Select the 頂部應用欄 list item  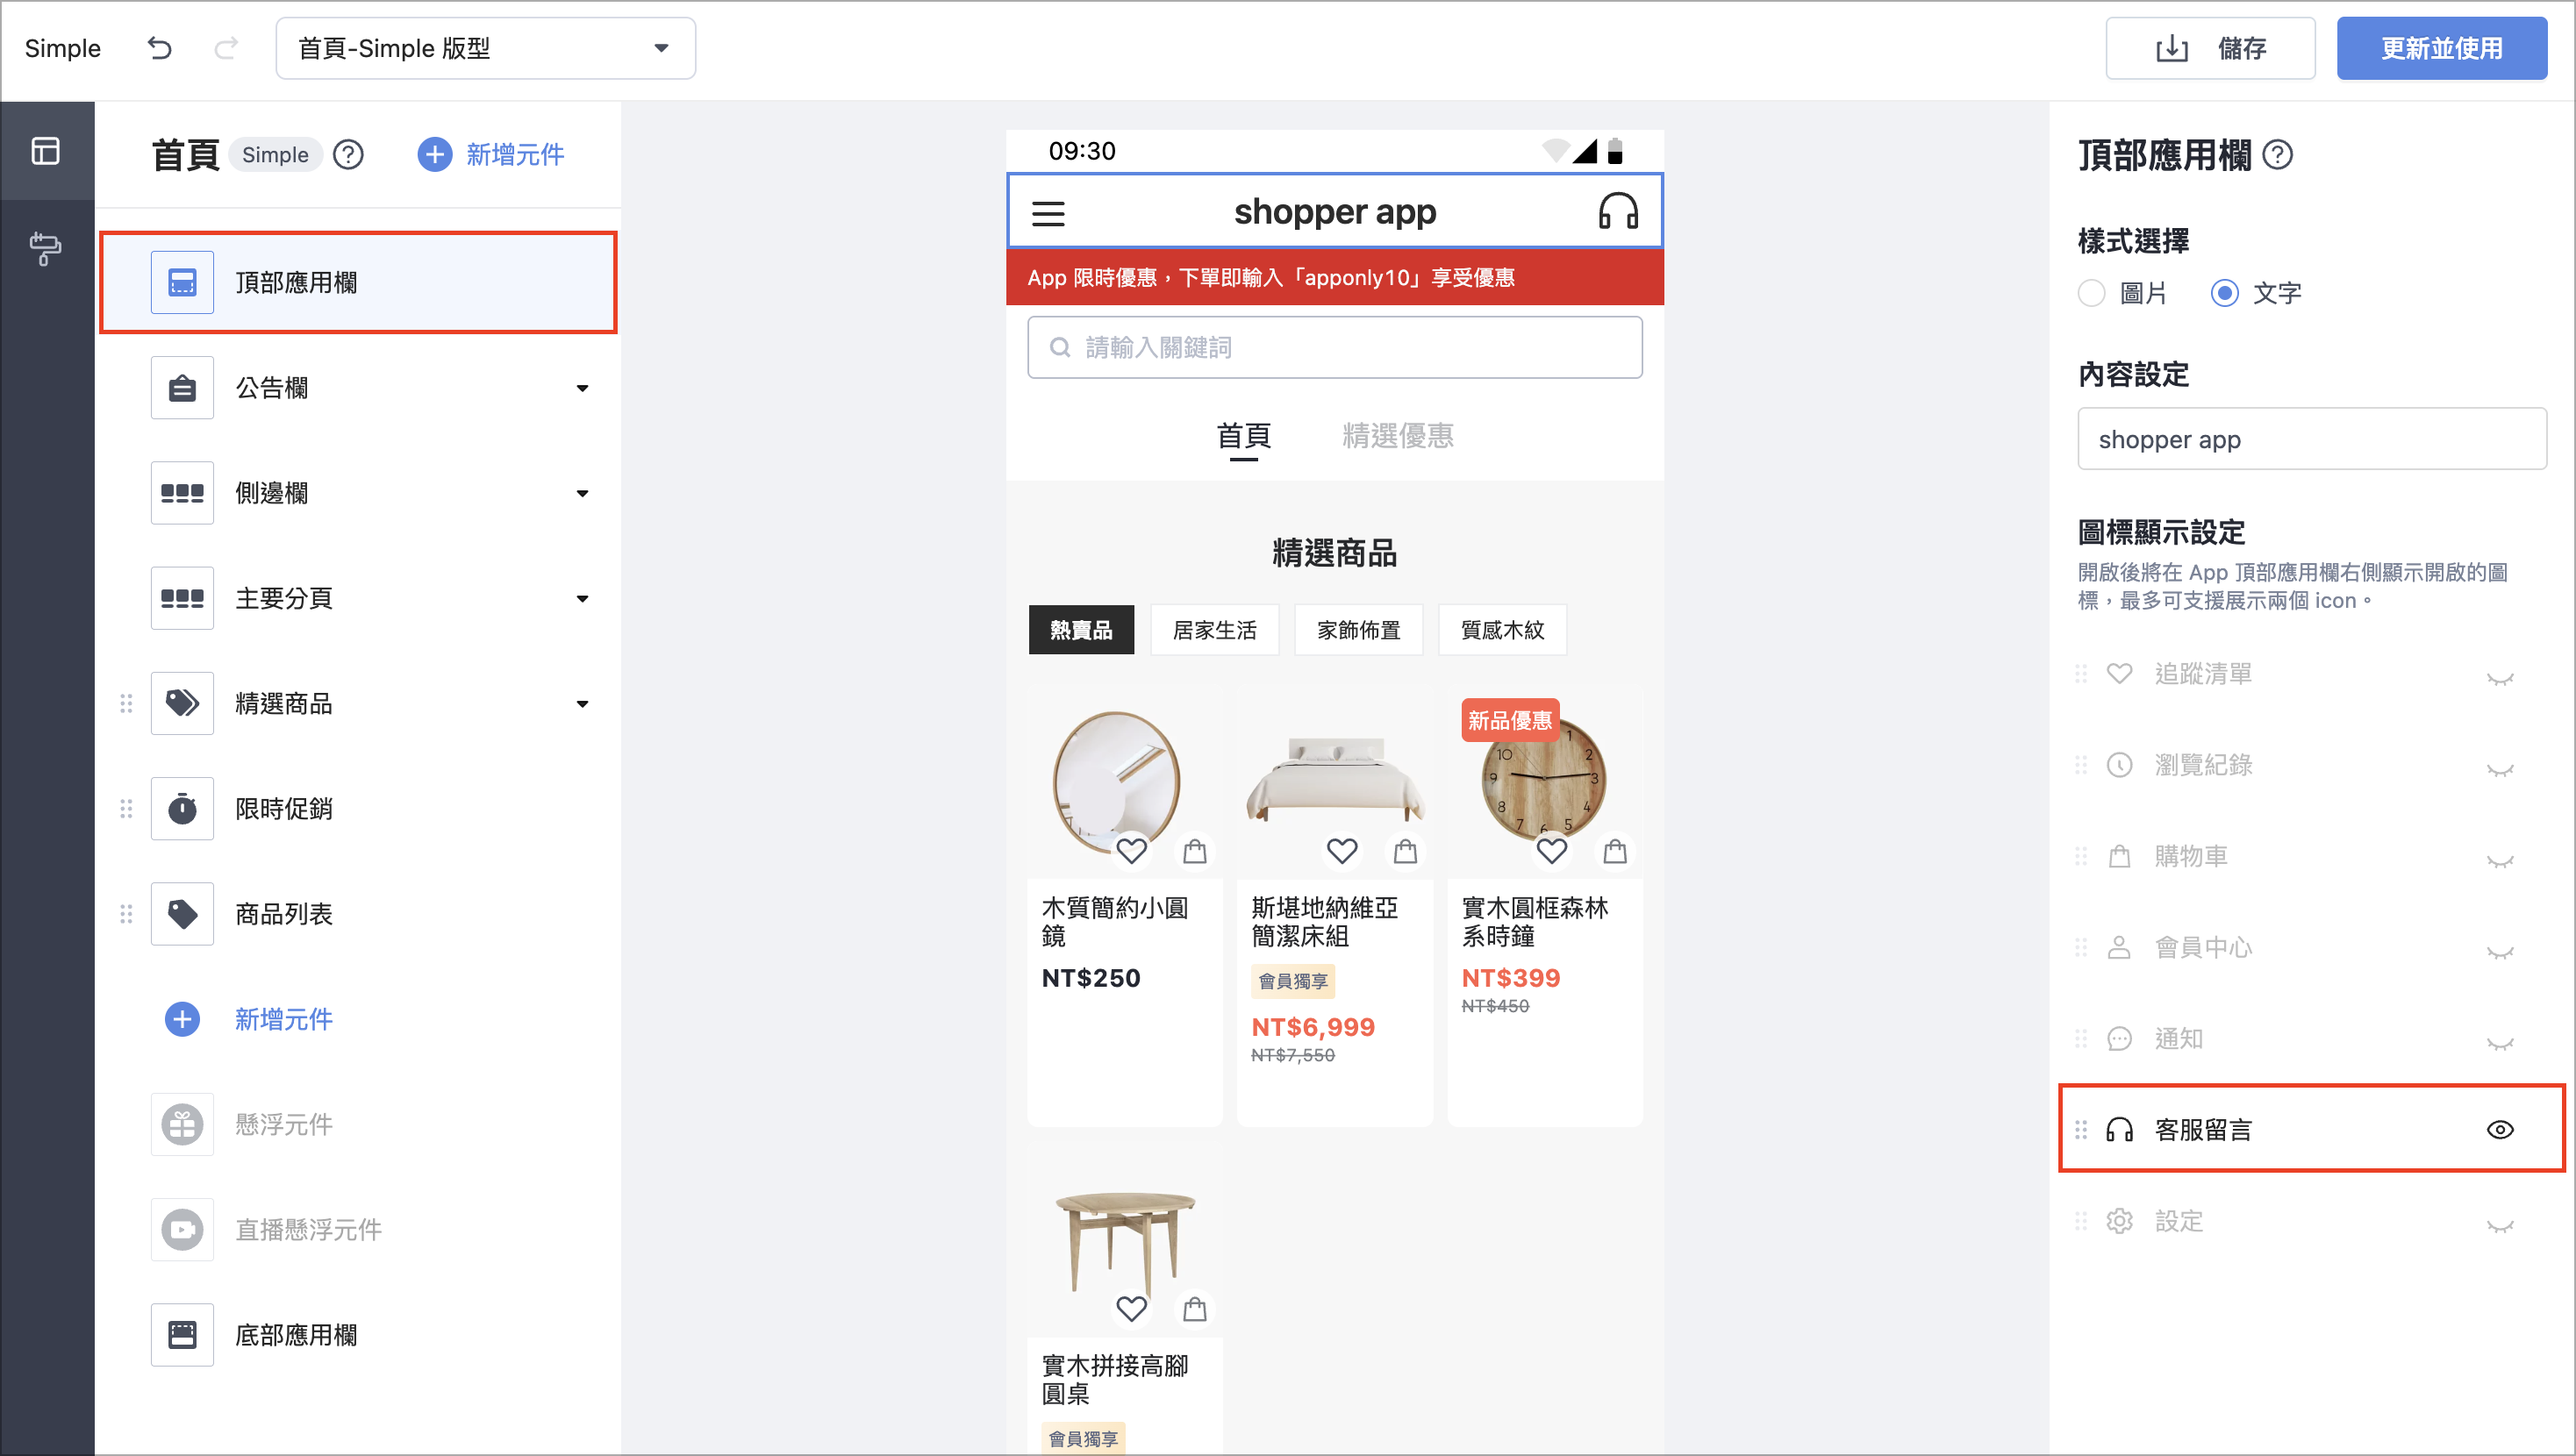(358, 282)
